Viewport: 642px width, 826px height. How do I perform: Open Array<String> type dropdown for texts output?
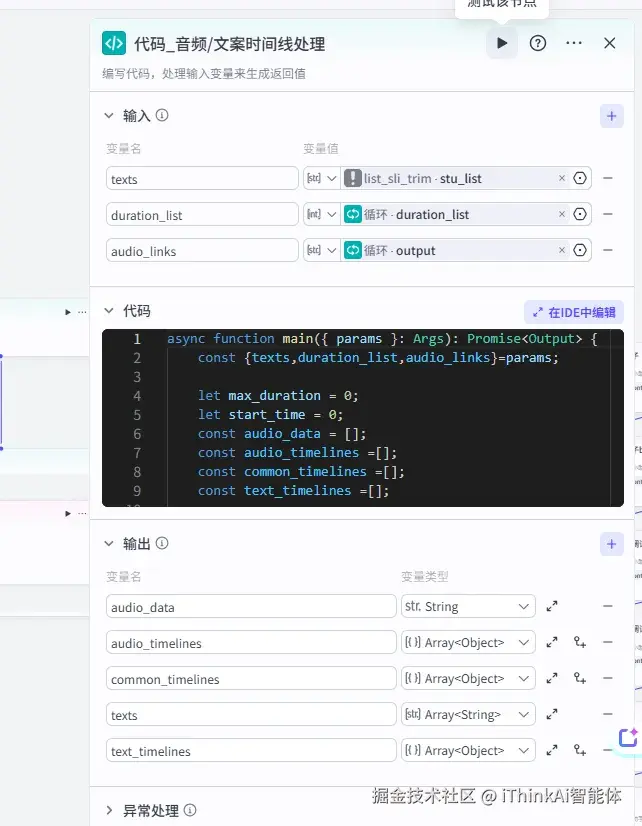coord(468,714)
